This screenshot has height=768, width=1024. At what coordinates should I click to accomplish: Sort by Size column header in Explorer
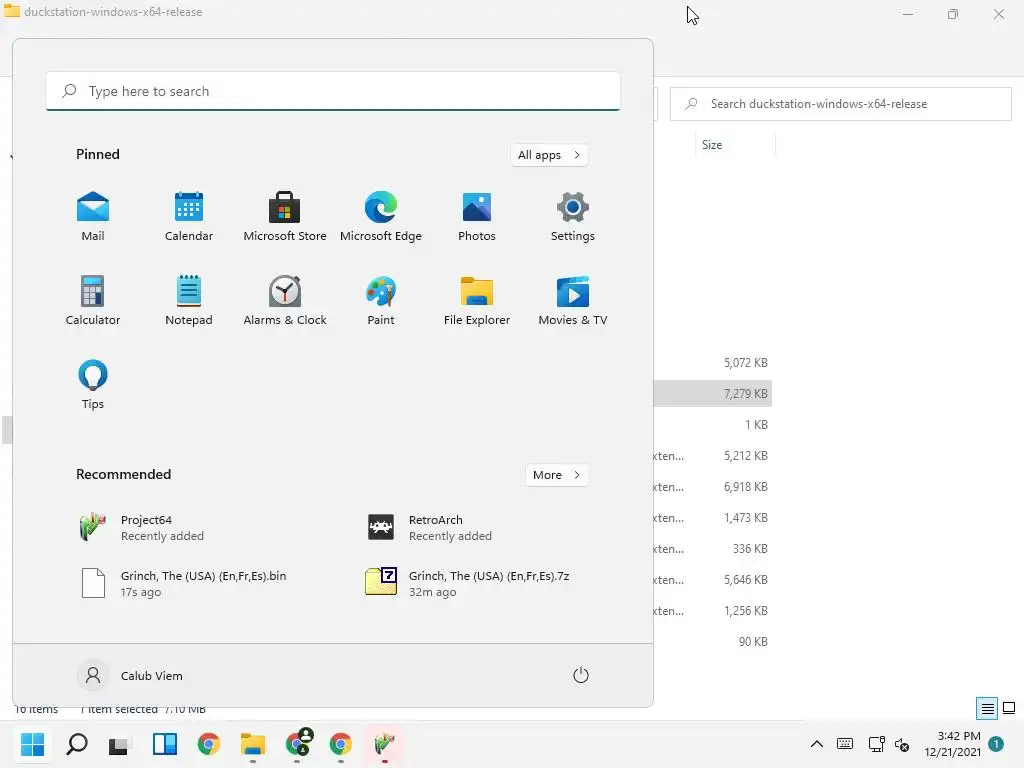pyautogui.click(x=735, y=145)
